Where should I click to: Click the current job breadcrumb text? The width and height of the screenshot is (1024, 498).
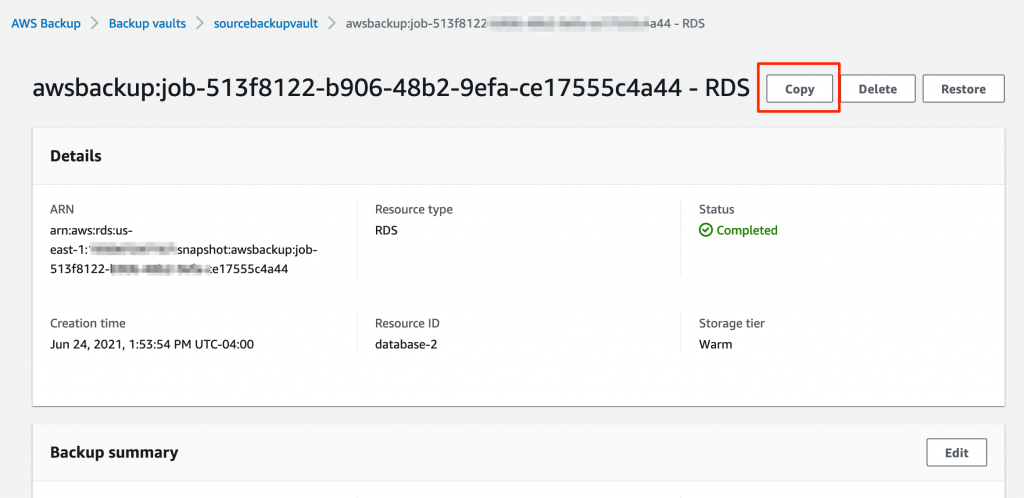click(524, 23)
